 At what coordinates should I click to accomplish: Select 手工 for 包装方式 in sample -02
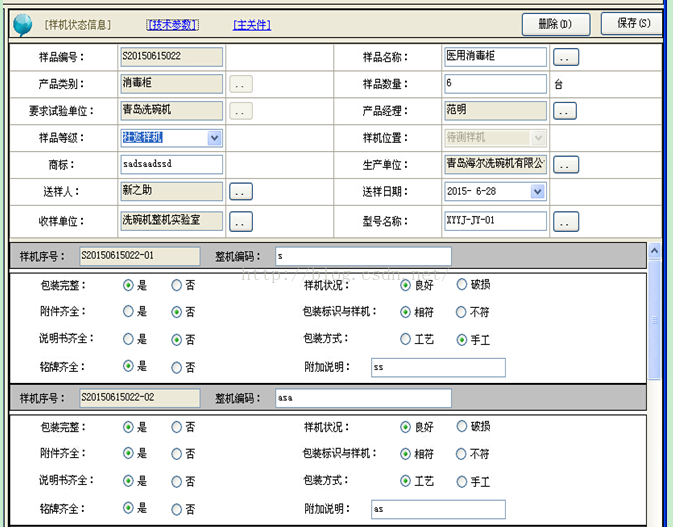461,482
